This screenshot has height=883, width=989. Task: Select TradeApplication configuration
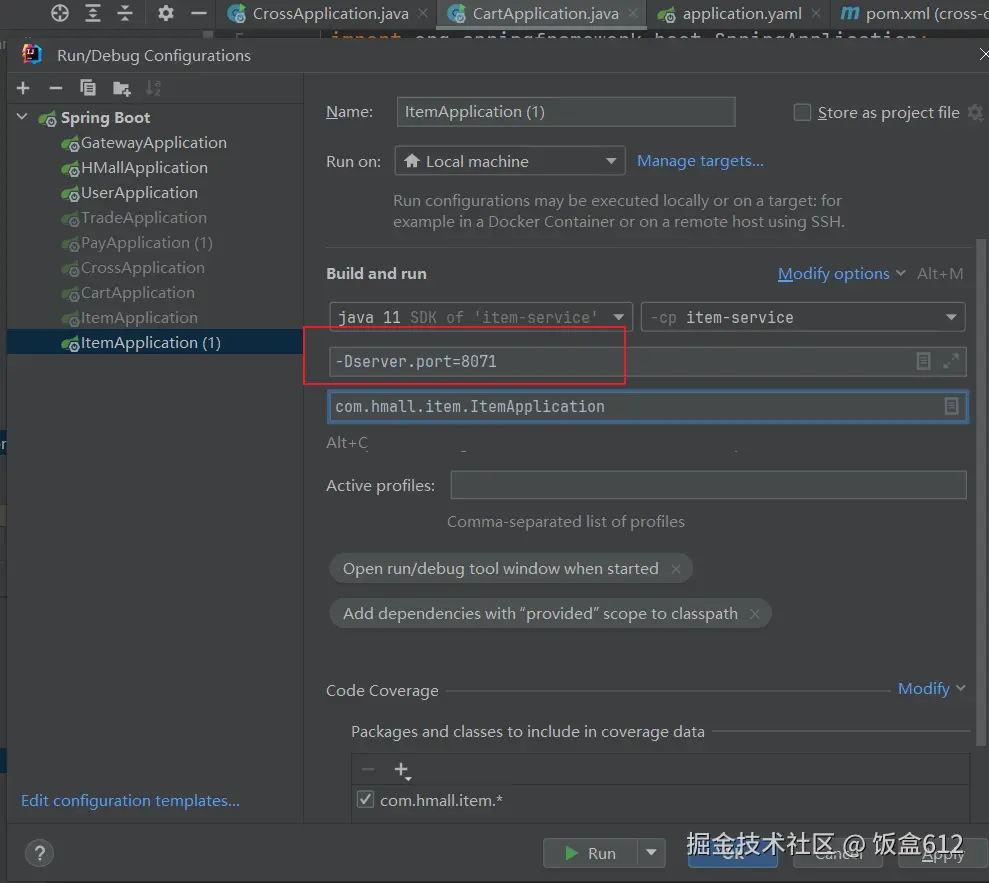tap(143, 218)
